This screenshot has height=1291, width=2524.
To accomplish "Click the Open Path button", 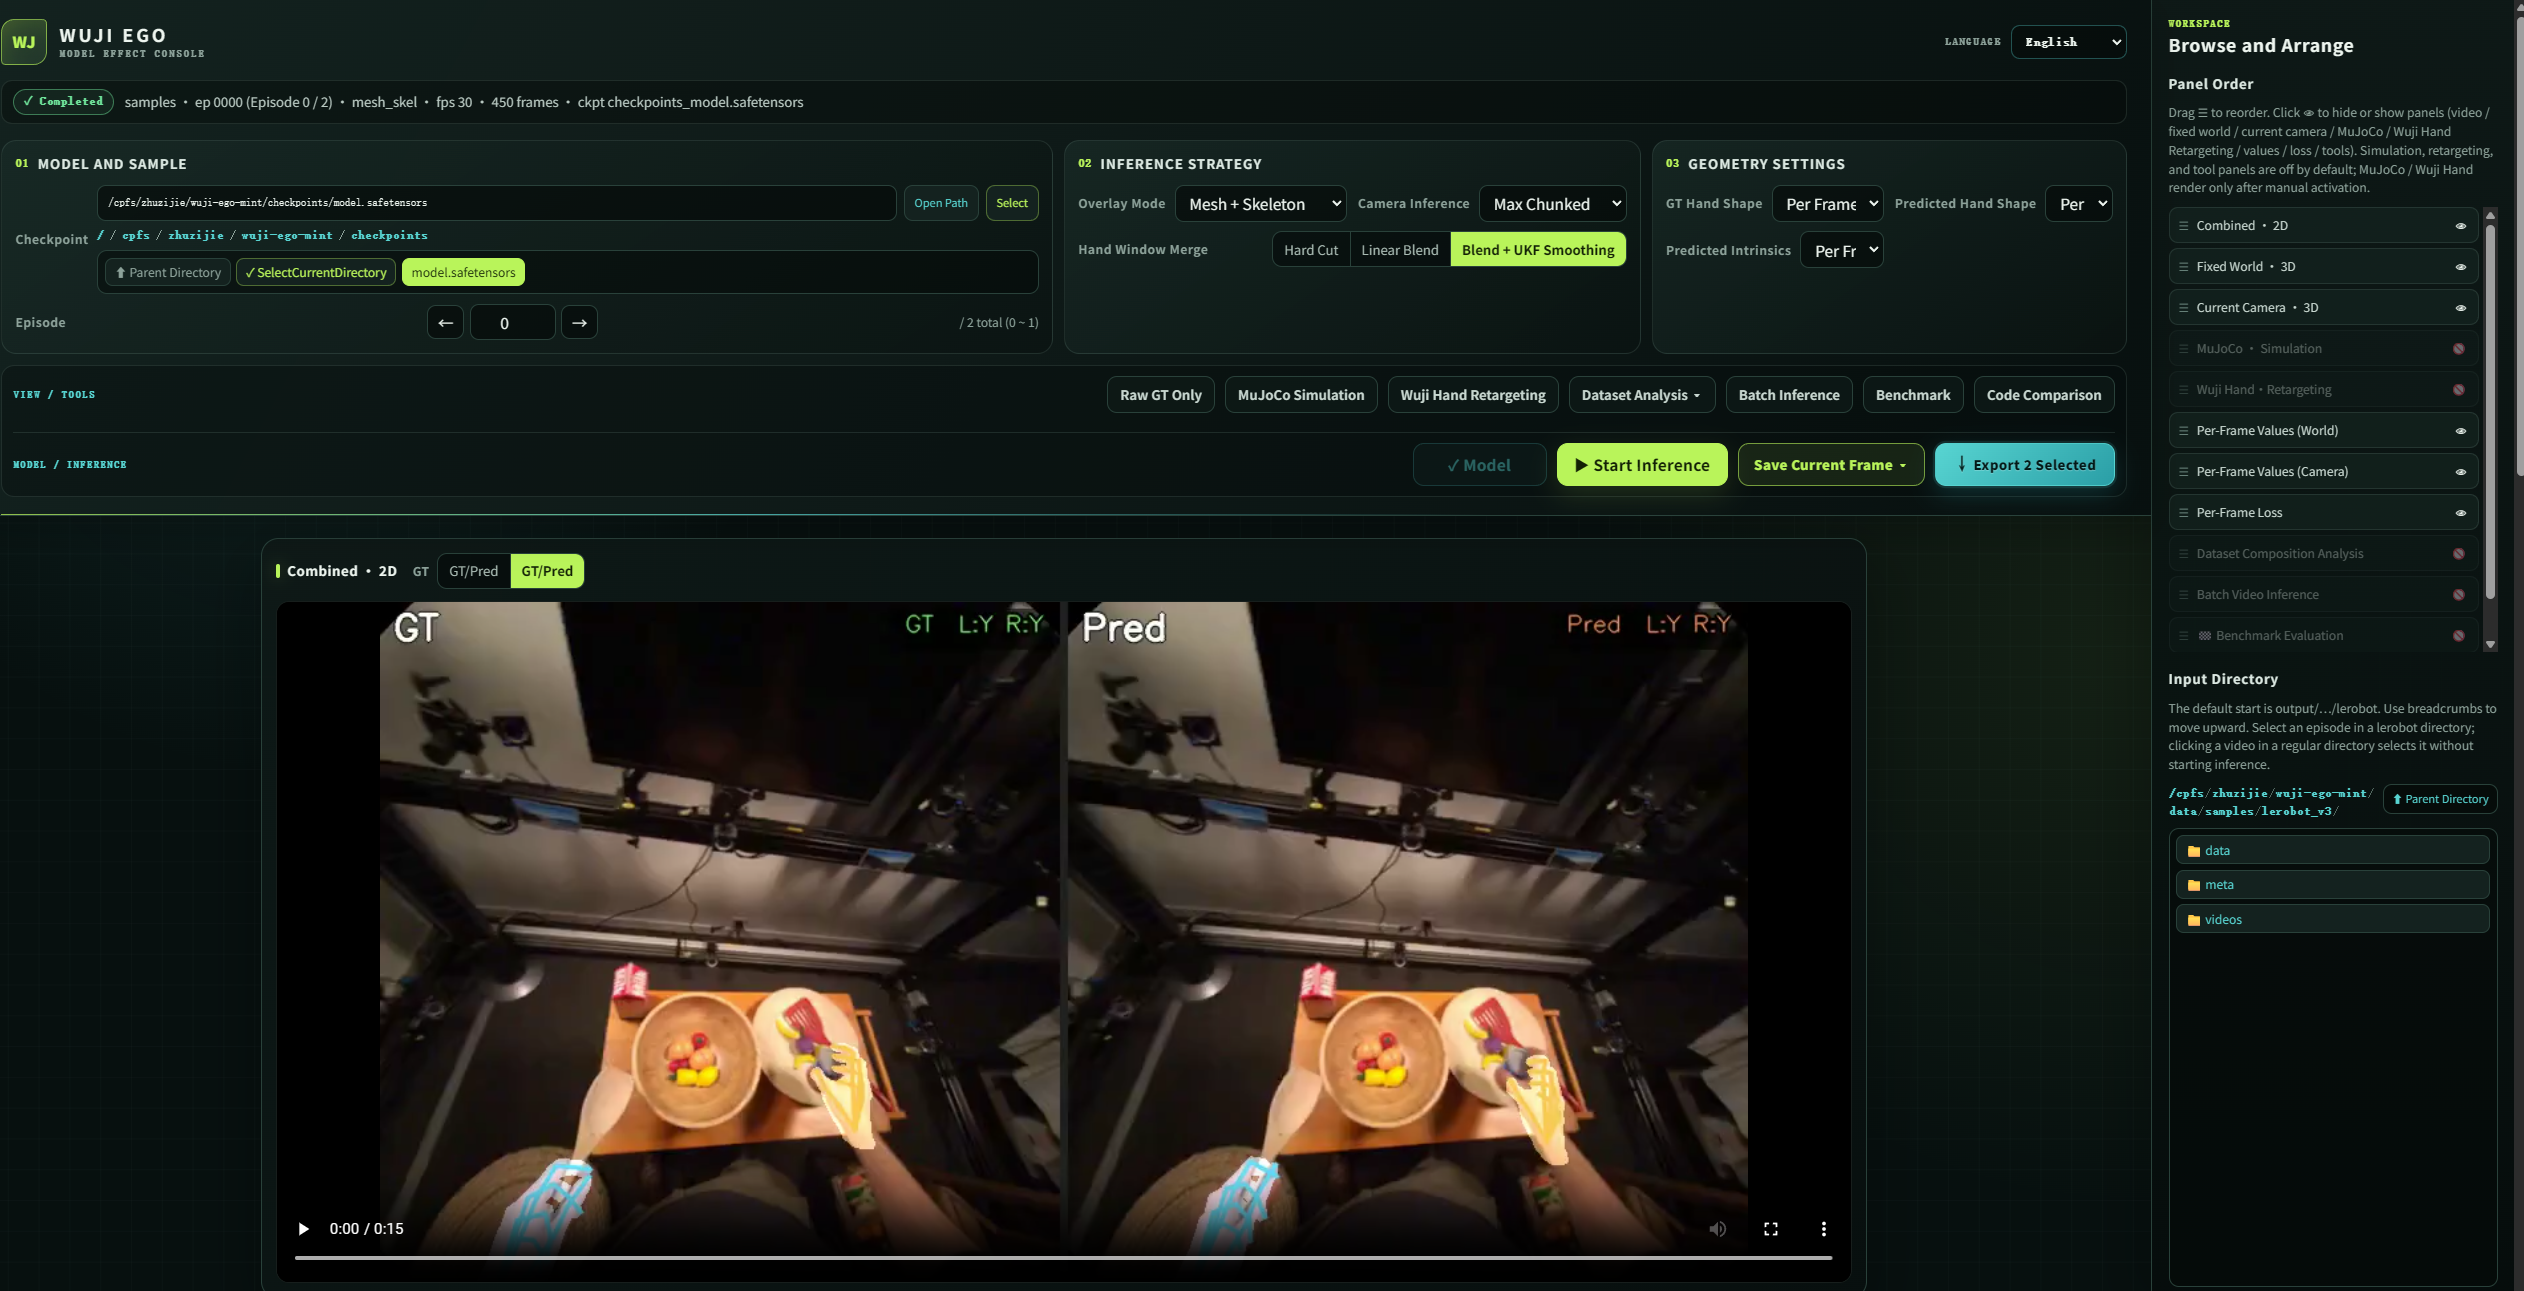I will (940, 203).
